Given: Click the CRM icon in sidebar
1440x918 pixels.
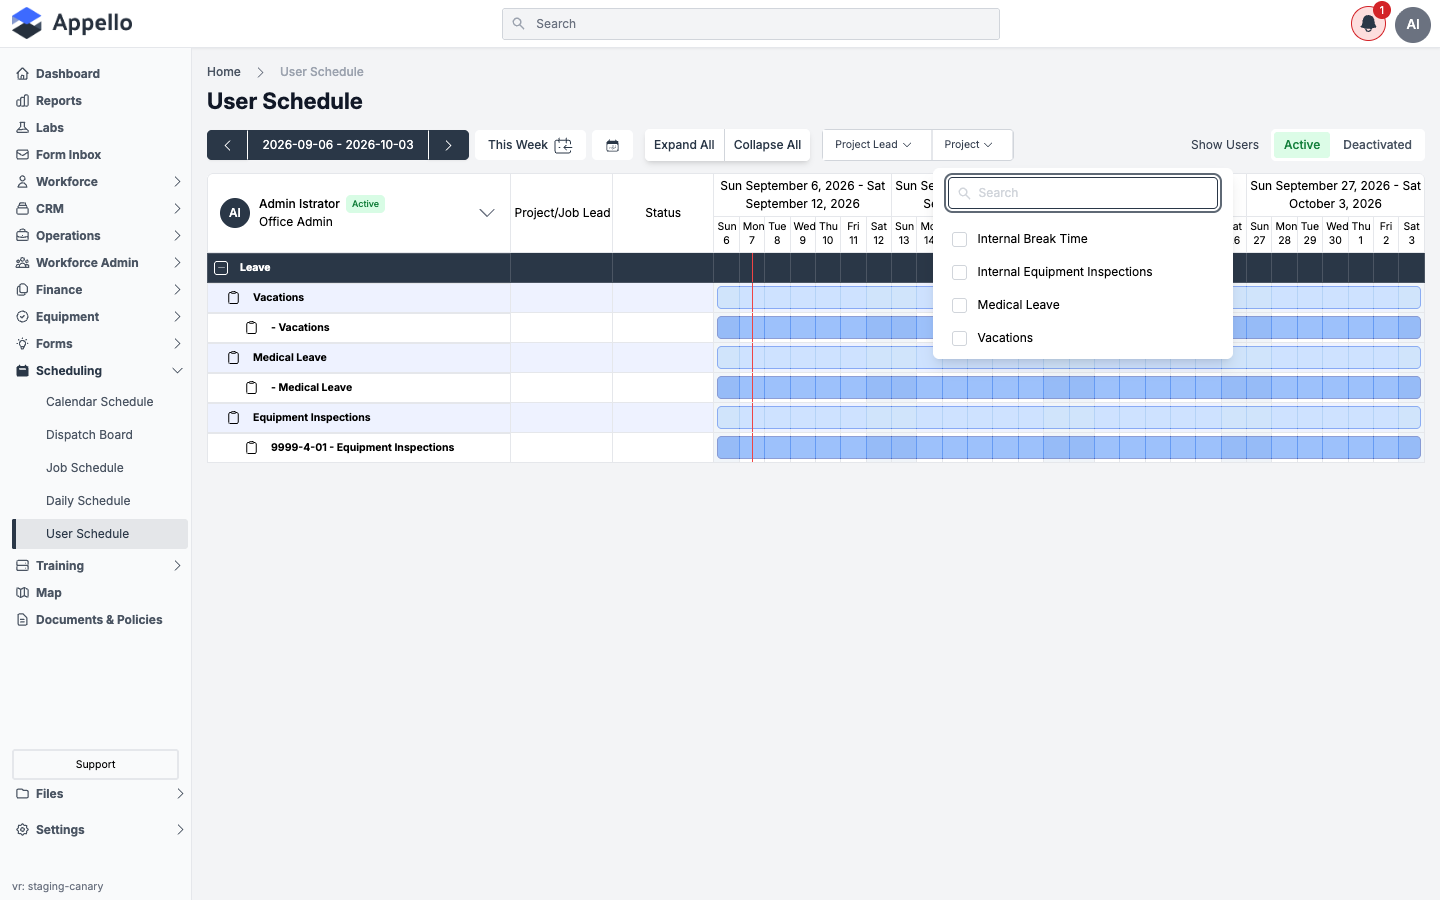Looking at the screenshot, I should (x=22, y=209).
